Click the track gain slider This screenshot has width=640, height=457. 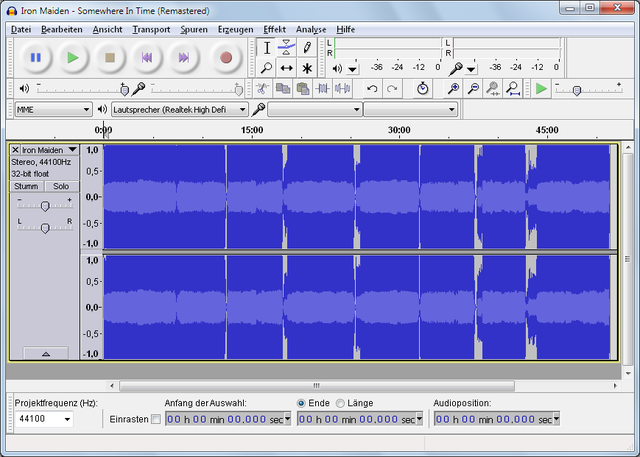point(44,205)
